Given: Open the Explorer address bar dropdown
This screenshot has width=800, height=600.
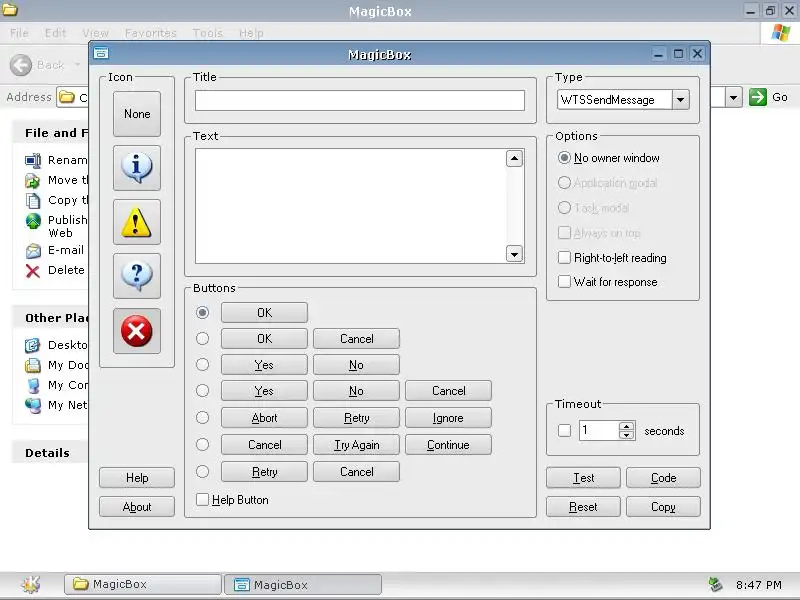Looking at the screenshot, I should click(733, 97).
